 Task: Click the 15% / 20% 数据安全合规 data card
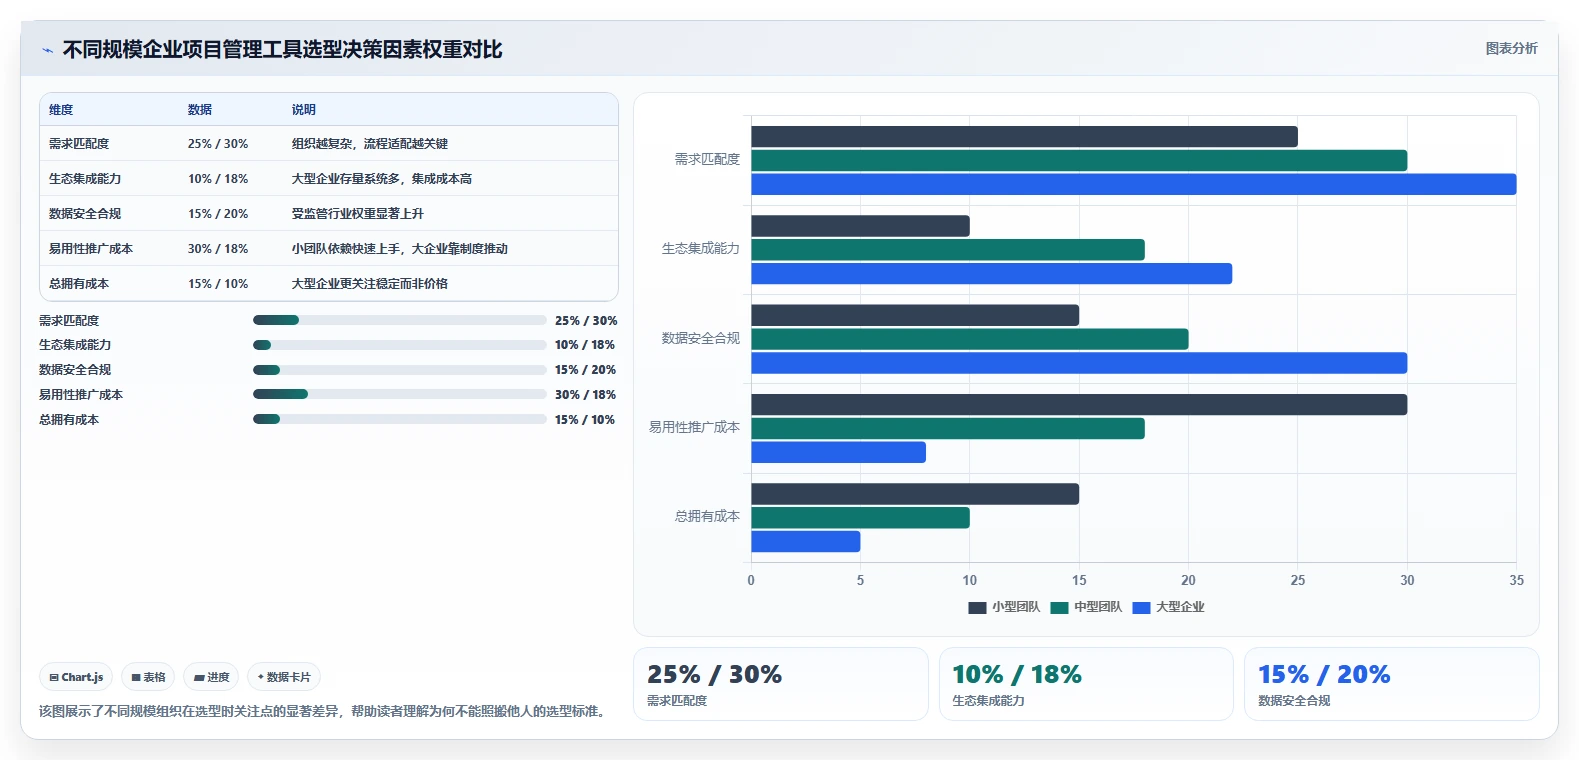tap(1392, 684)
